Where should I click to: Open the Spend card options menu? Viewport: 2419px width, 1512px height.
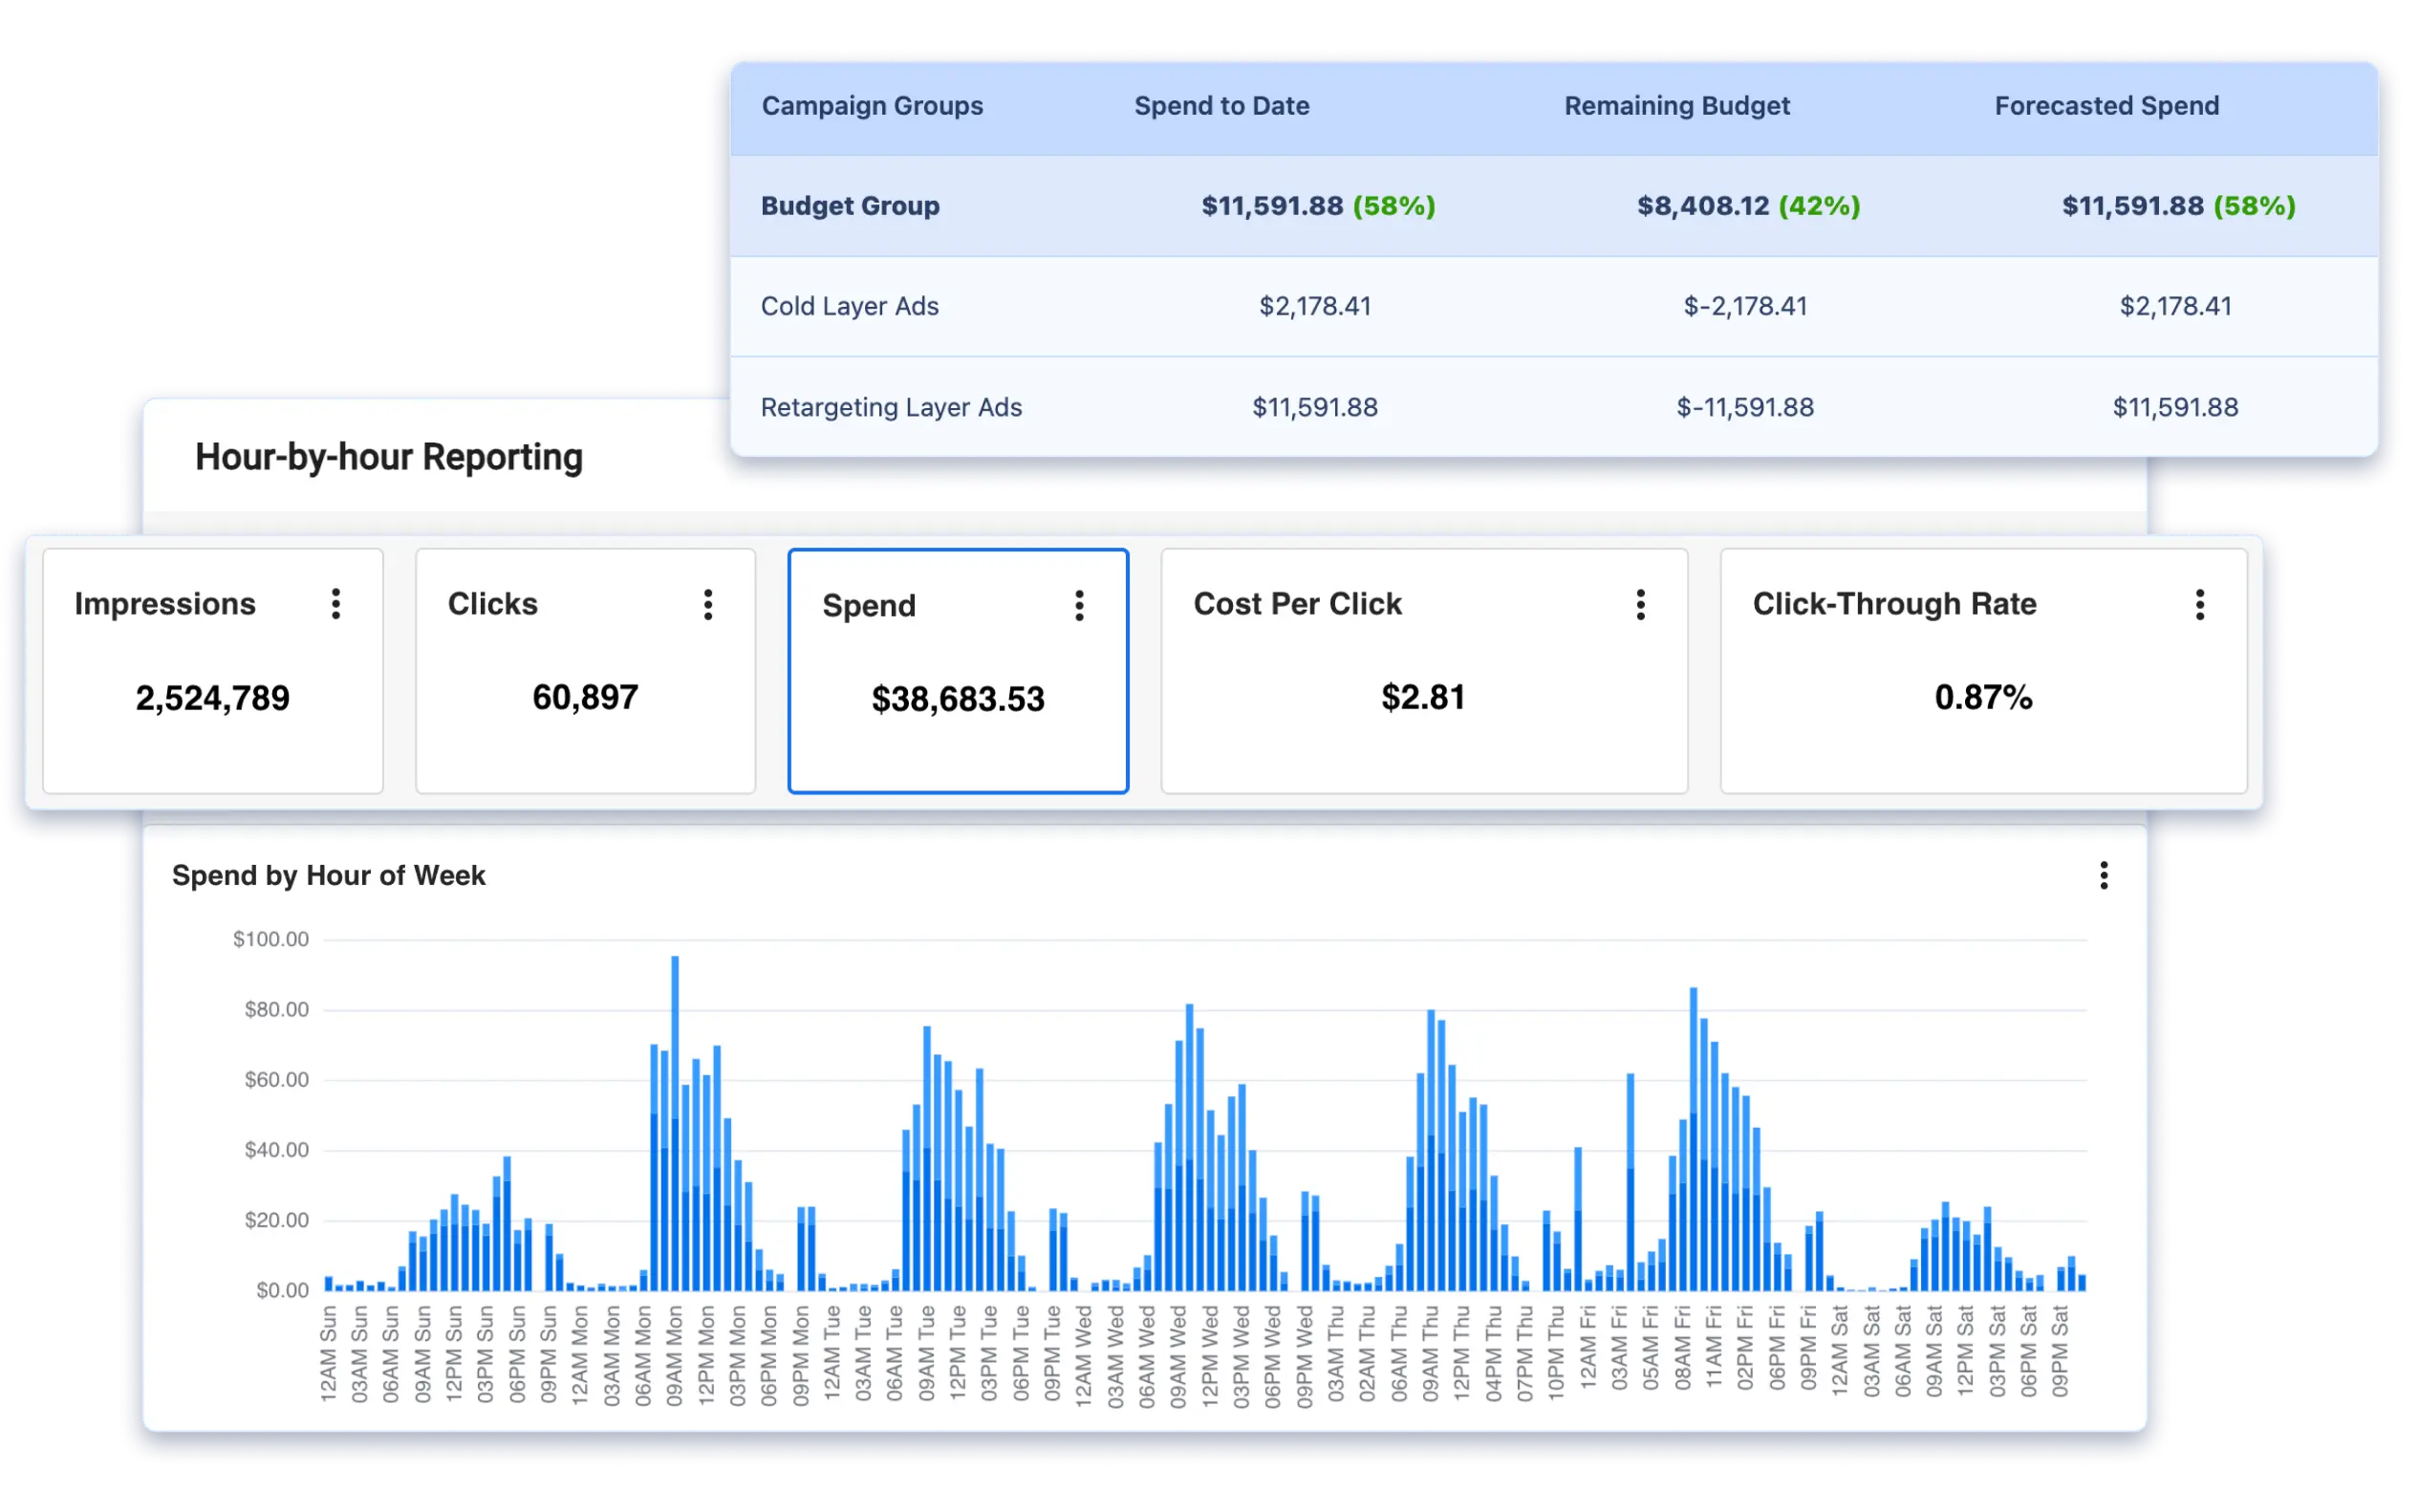[x=1079, y=605]
